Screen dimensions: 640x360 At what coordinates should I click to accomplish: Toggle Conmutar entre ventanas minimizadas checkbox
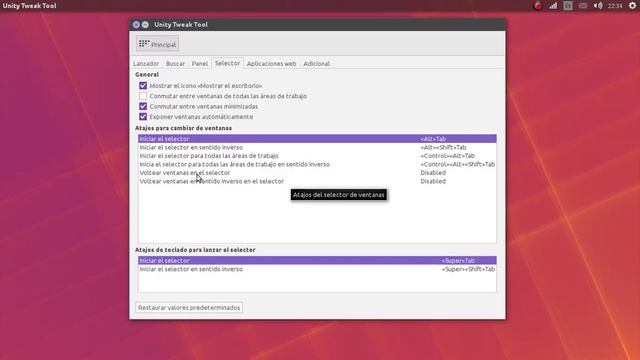(143, 106)
